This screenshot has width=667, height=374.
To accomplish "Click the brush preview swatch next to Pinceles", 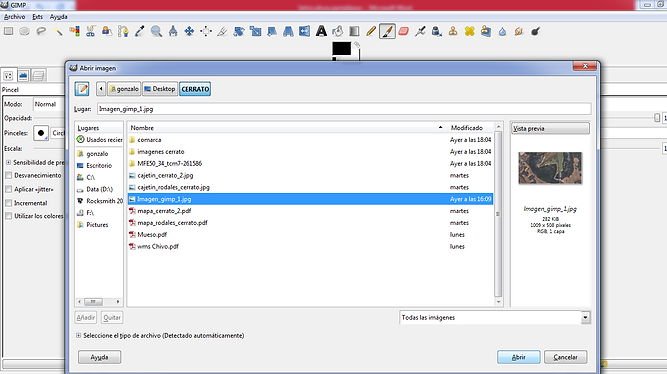I will (x=41, y=133).
